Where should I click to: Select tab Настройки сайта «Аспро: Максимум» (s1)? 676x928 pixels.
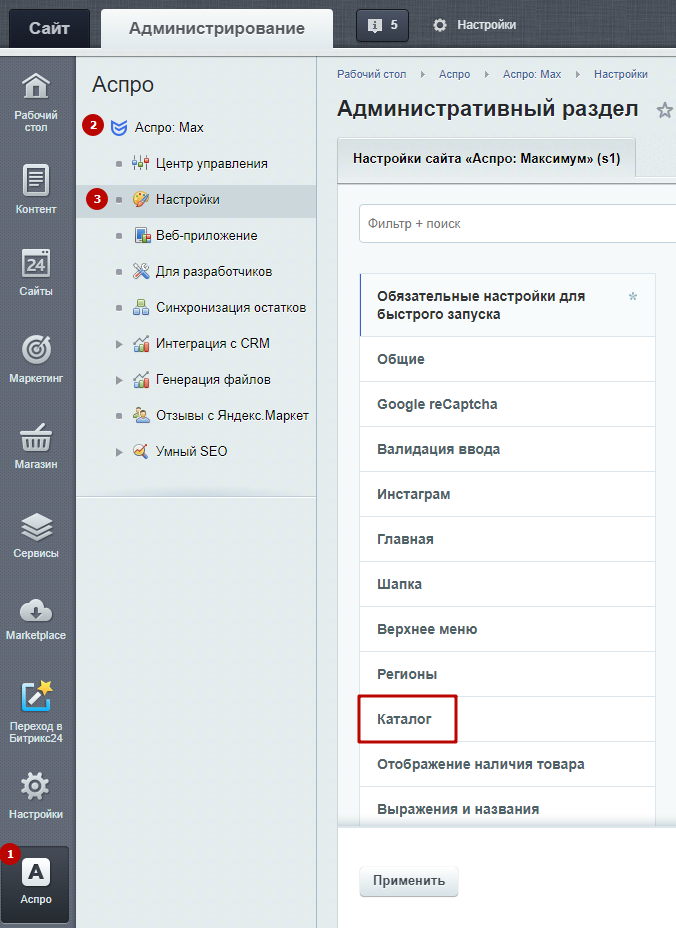pos(486,159)
